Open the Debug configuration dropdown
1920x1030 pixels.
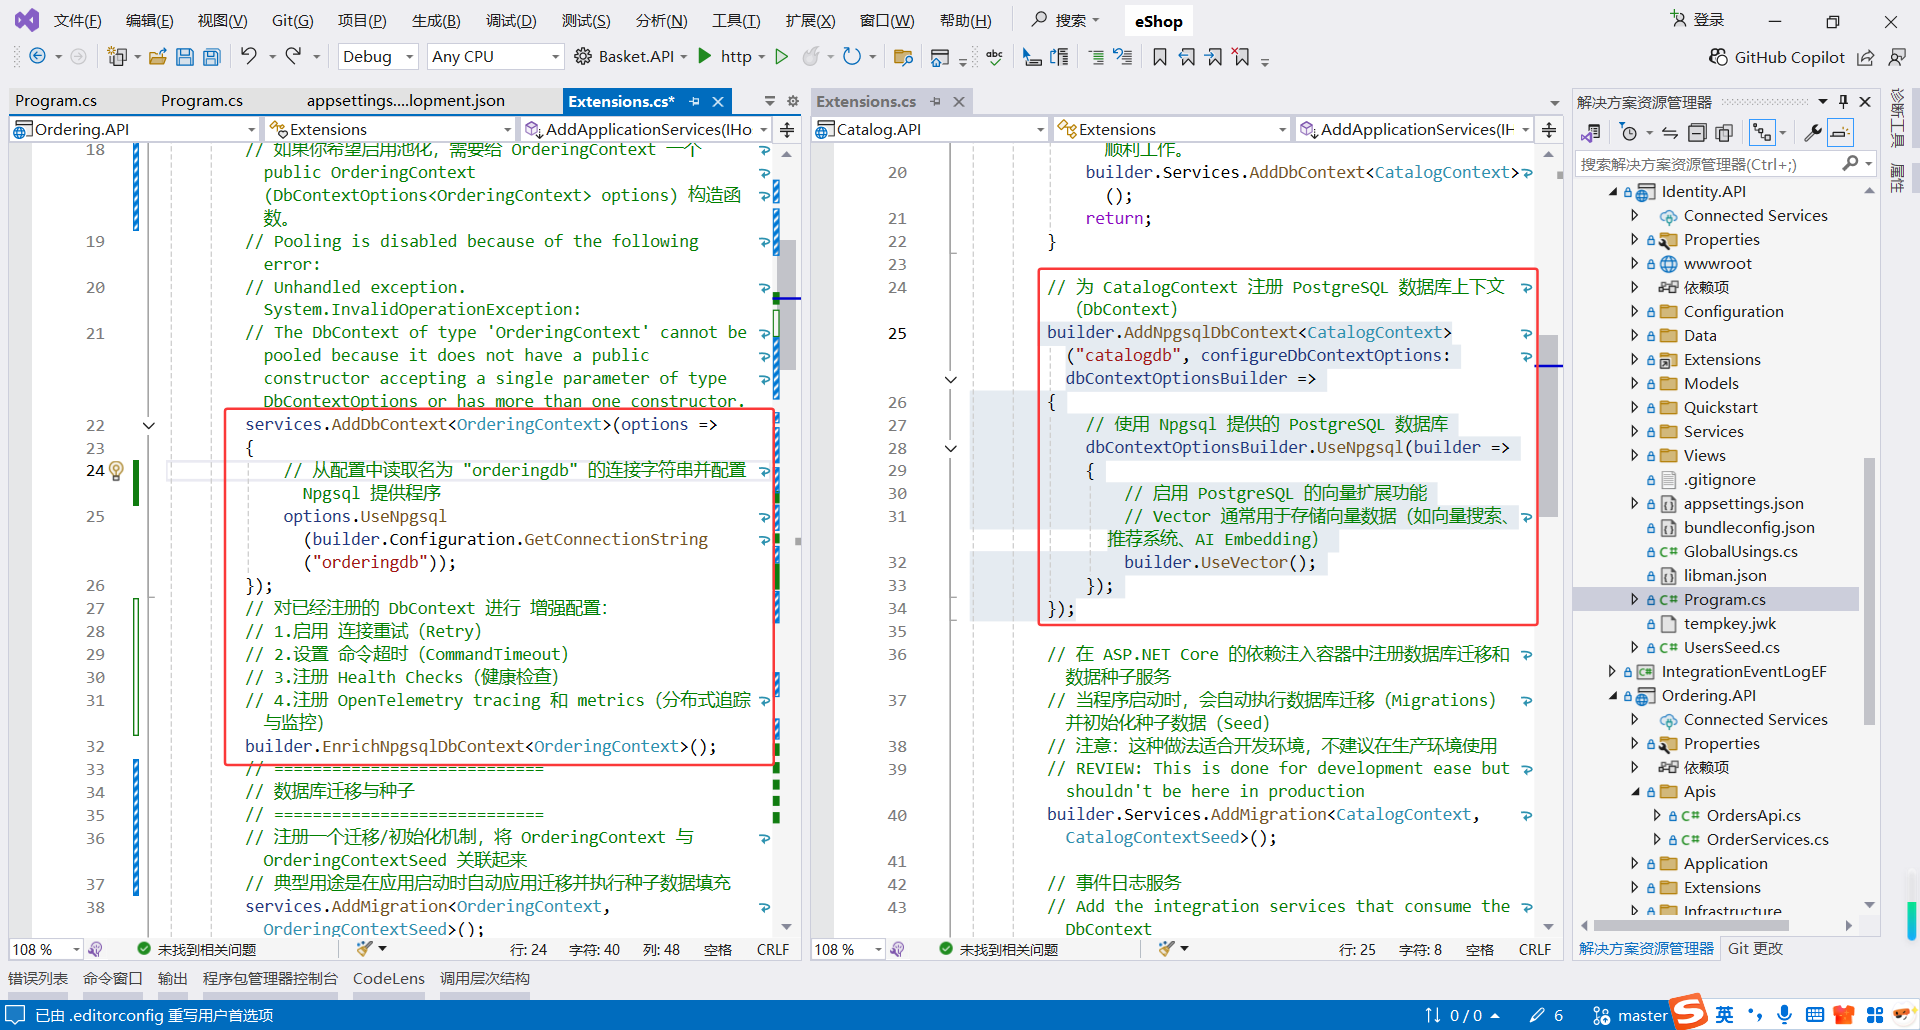pyautogui.click(x=378, y=57)
